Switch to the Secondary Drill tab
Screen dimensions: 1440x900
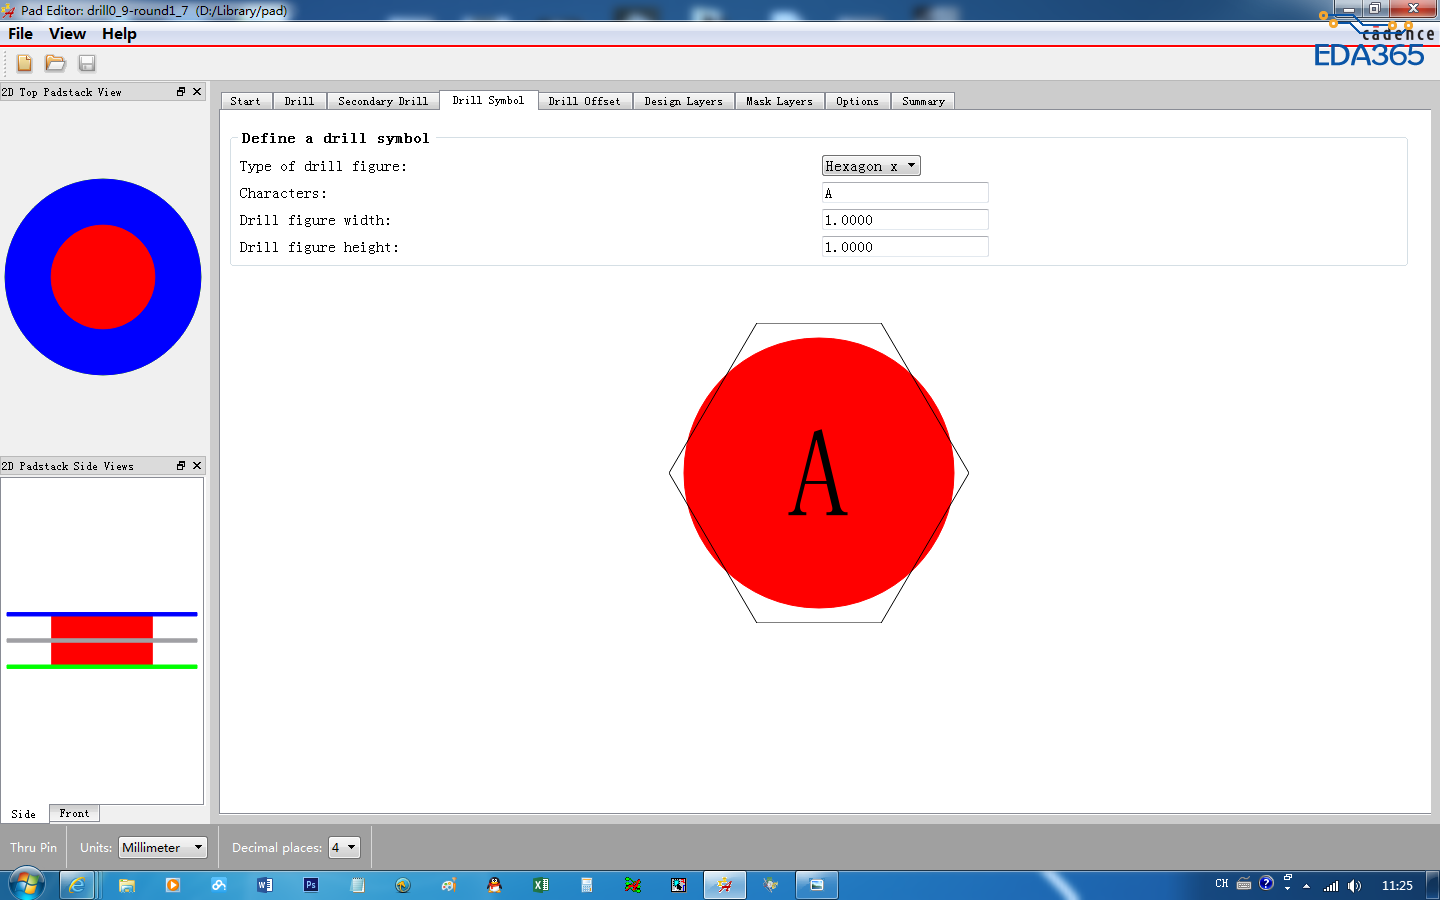(x=383, y=101)
